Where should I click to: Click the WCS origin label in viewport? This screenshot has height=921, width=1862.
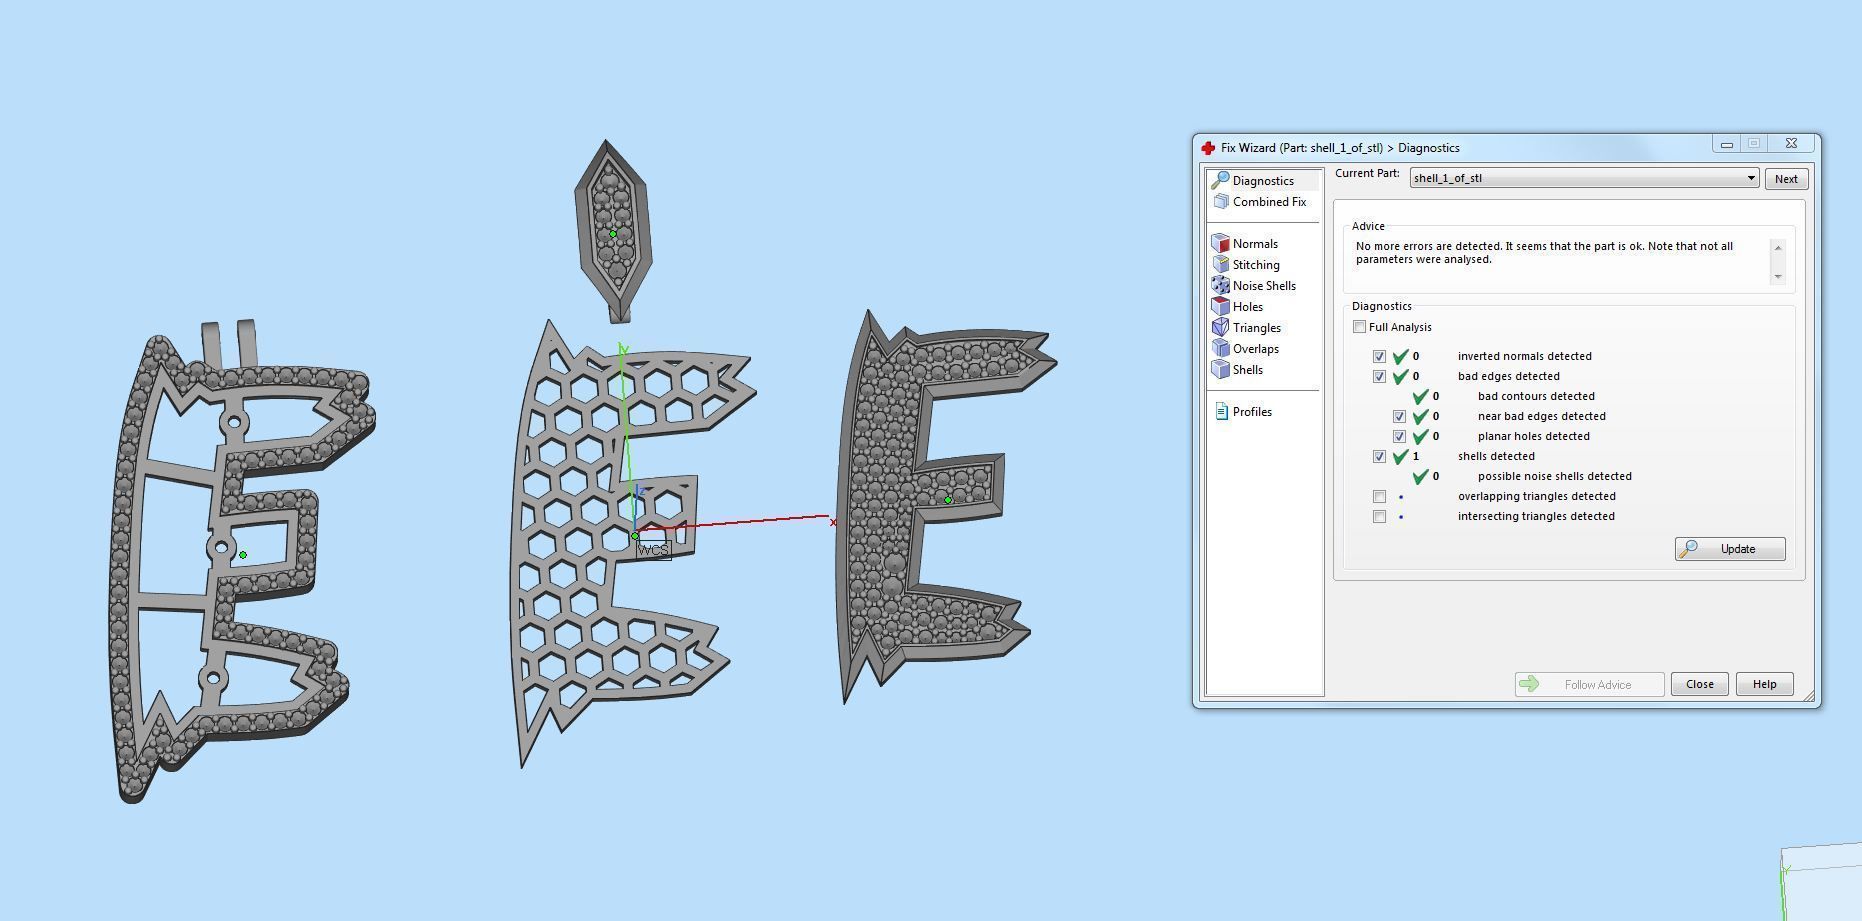tap(653, 550)
